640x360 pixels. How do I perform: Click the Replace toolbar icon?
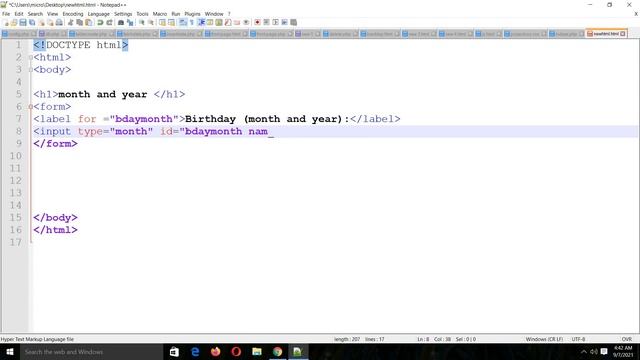[x=130, y=22]
